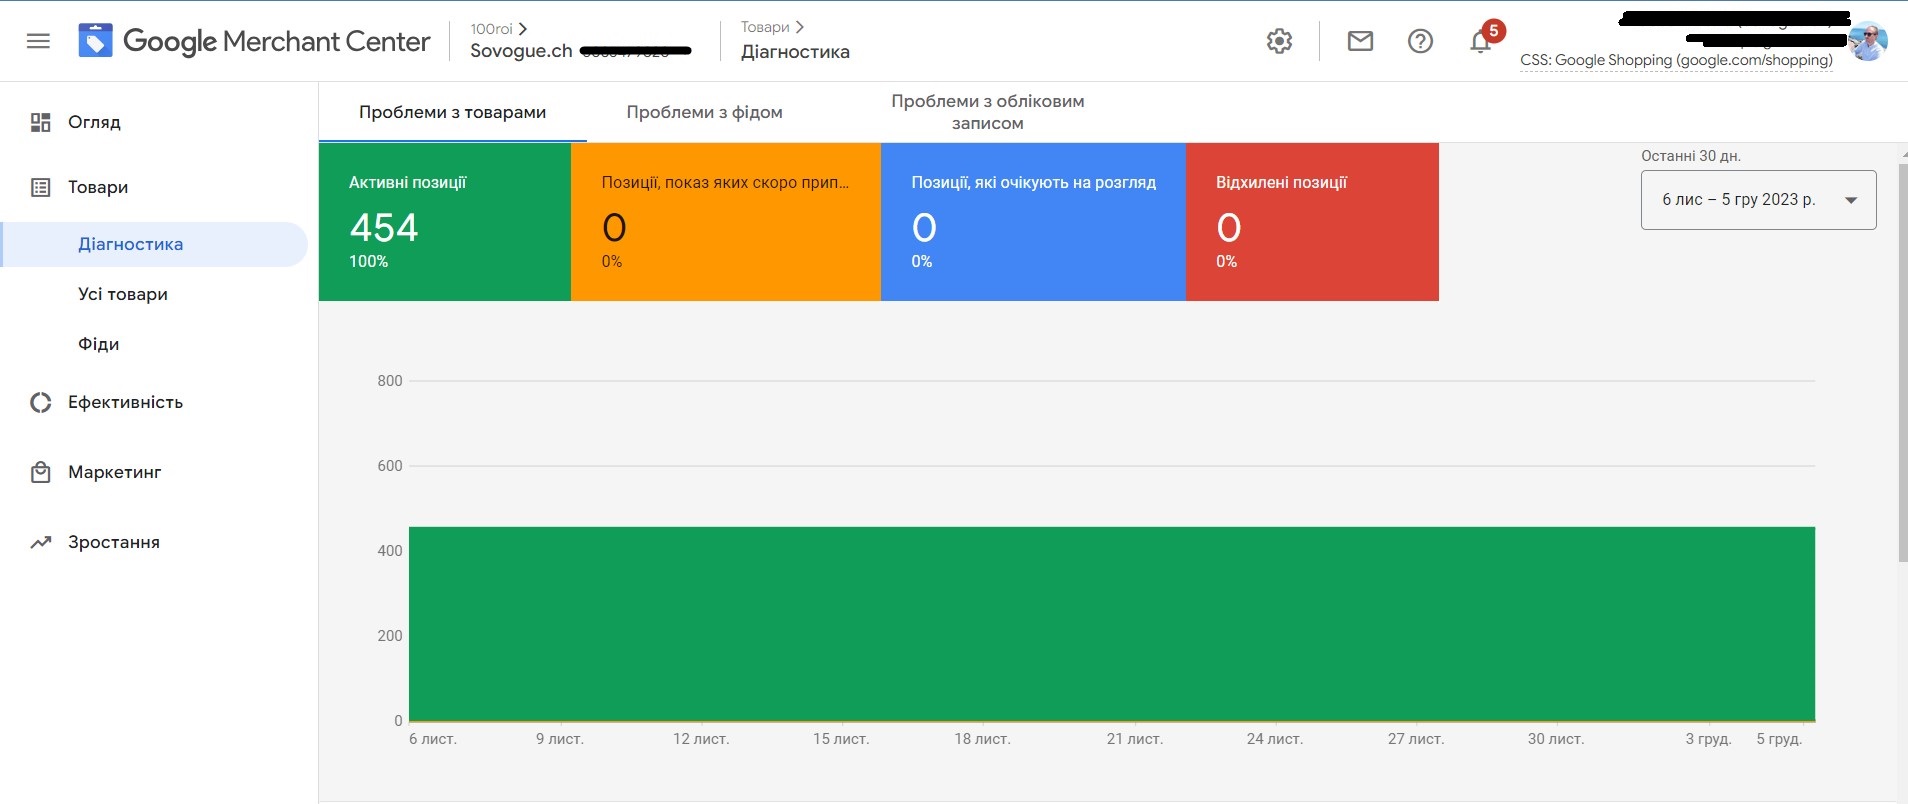Viewport: 1908px width, 804px height.
Task: Click the Google Merchant Center logo
Action: 255,41
